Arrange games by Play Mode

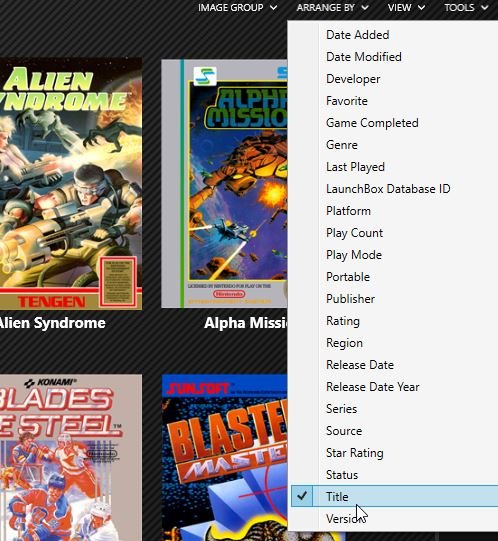[394, 255]
